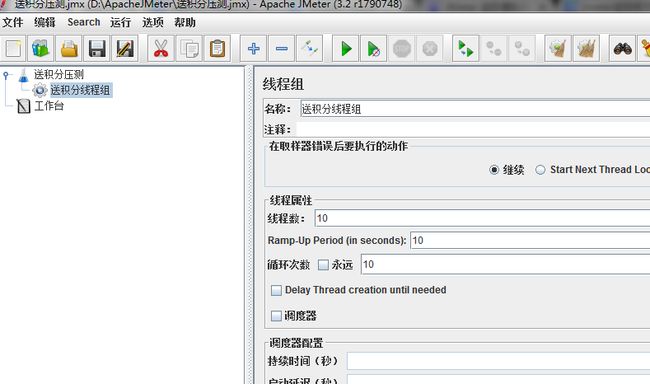Click Remote start all icon
The width and height of the screenshot is (650, 384).
tap(466, 49)
